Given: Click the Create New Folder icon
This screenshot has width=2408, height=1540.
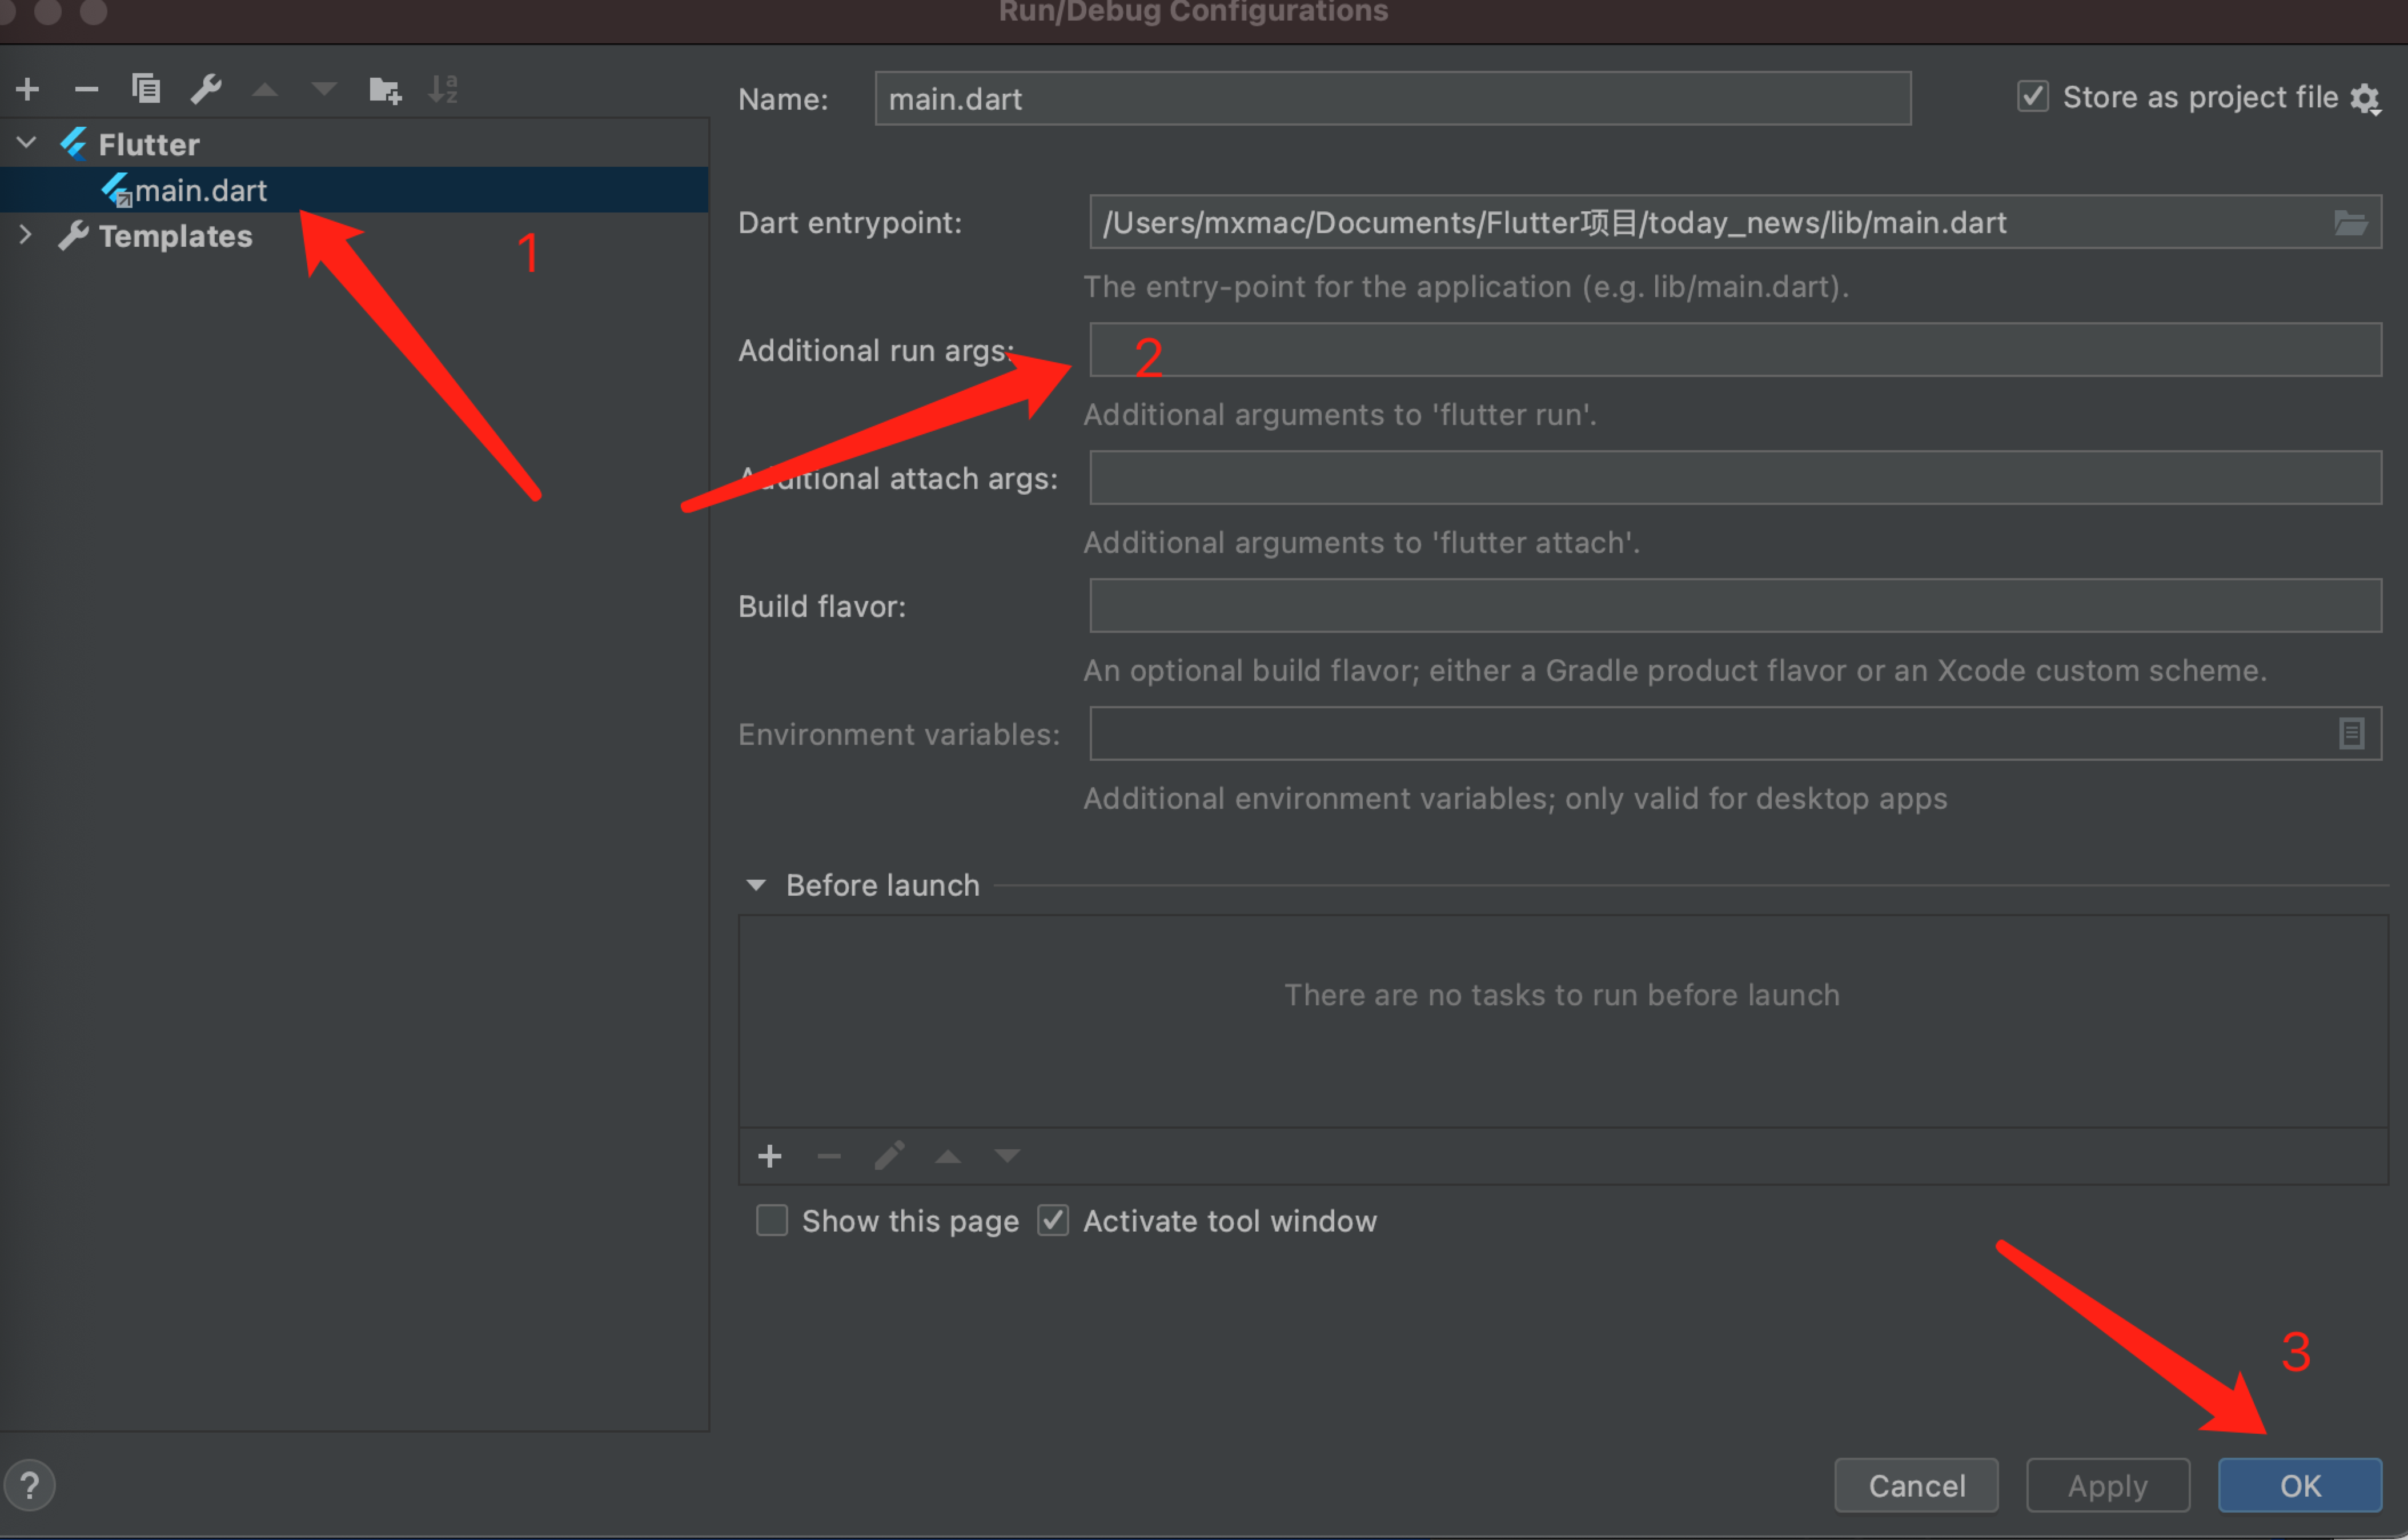Looking at the screenshot, I should click(385, 90).
